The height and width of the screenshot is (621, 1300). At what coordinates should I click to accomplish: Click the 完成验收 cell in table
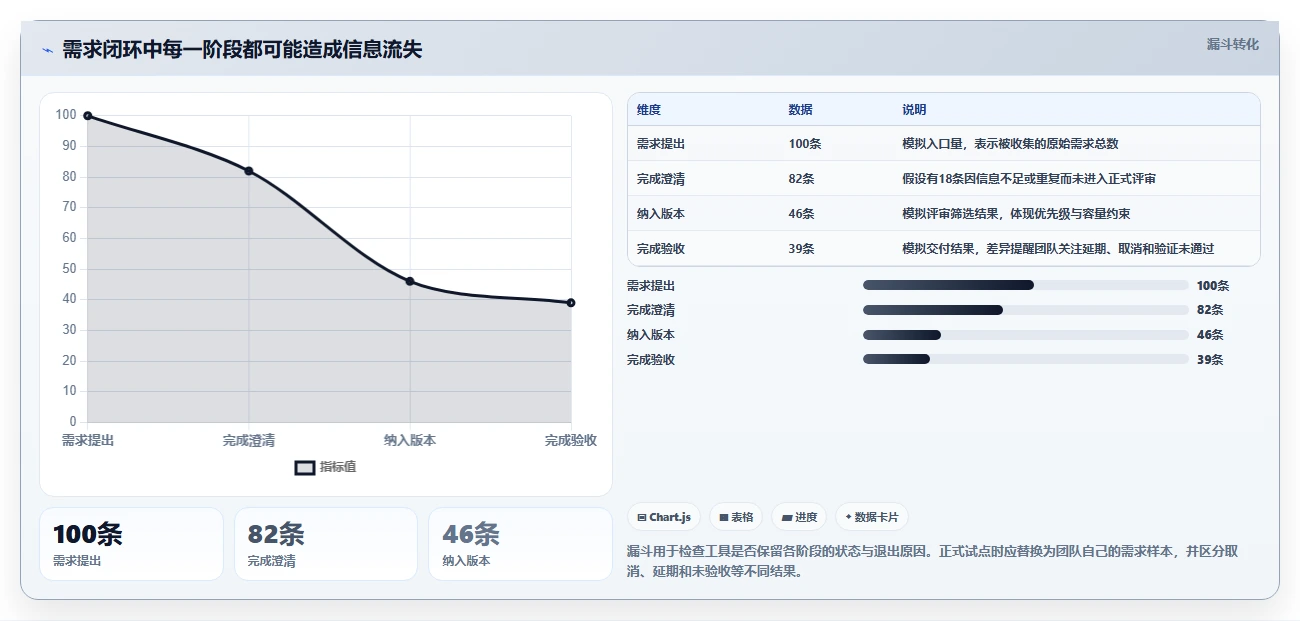point(661,249)
